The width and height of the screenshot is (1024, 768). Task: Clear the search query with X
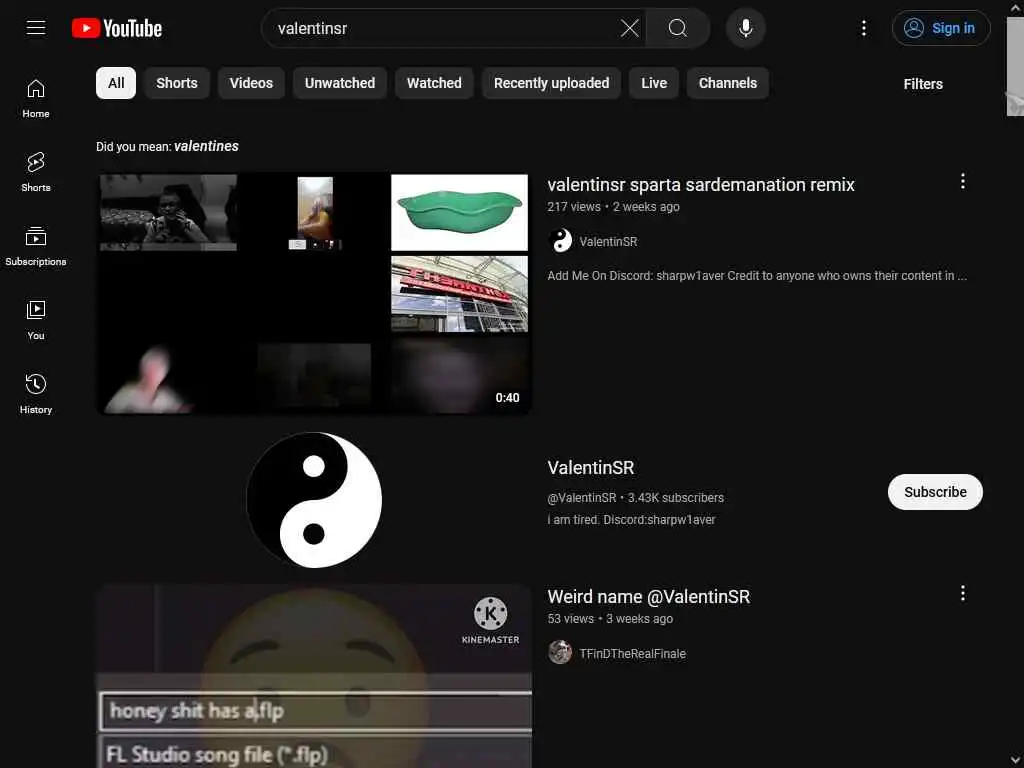click(x=630, y=28)
